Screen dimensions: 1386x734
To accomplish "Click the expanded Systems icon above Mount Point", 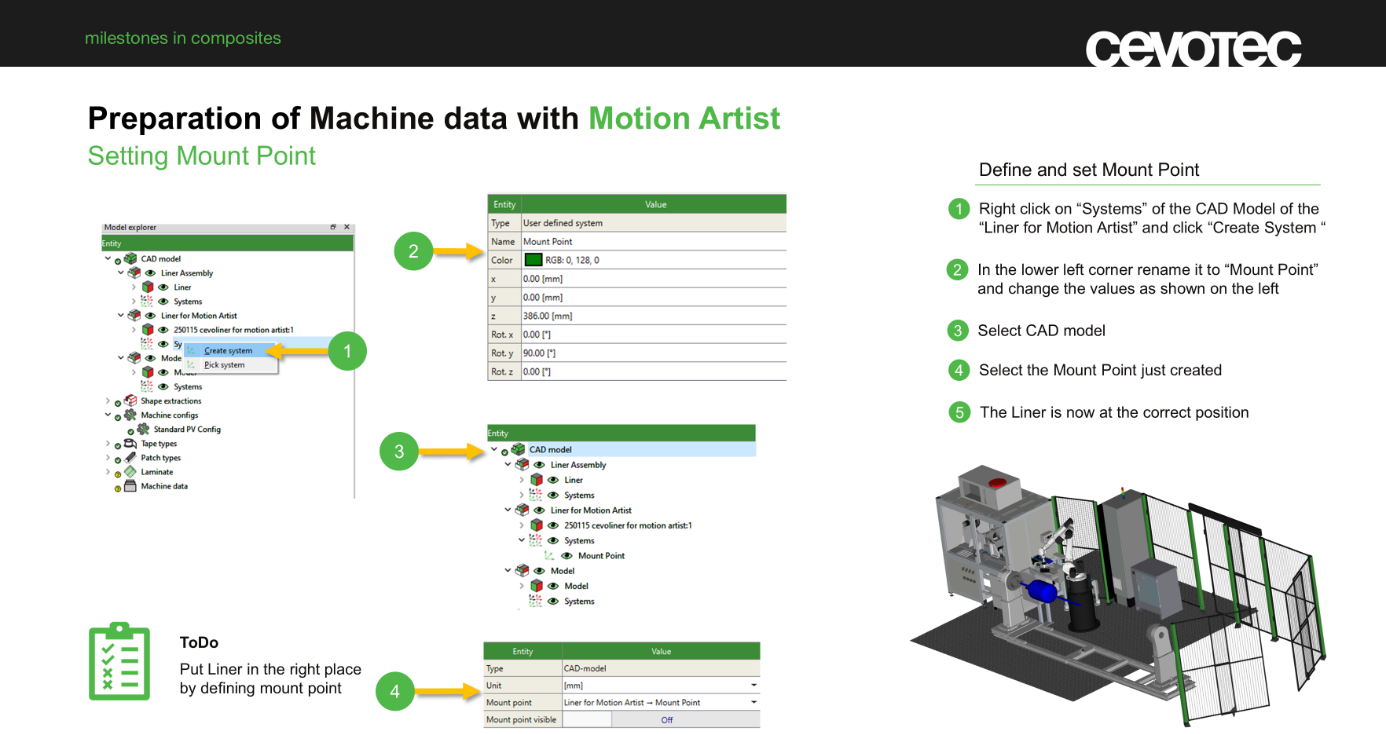I will [x=536, y=540].
